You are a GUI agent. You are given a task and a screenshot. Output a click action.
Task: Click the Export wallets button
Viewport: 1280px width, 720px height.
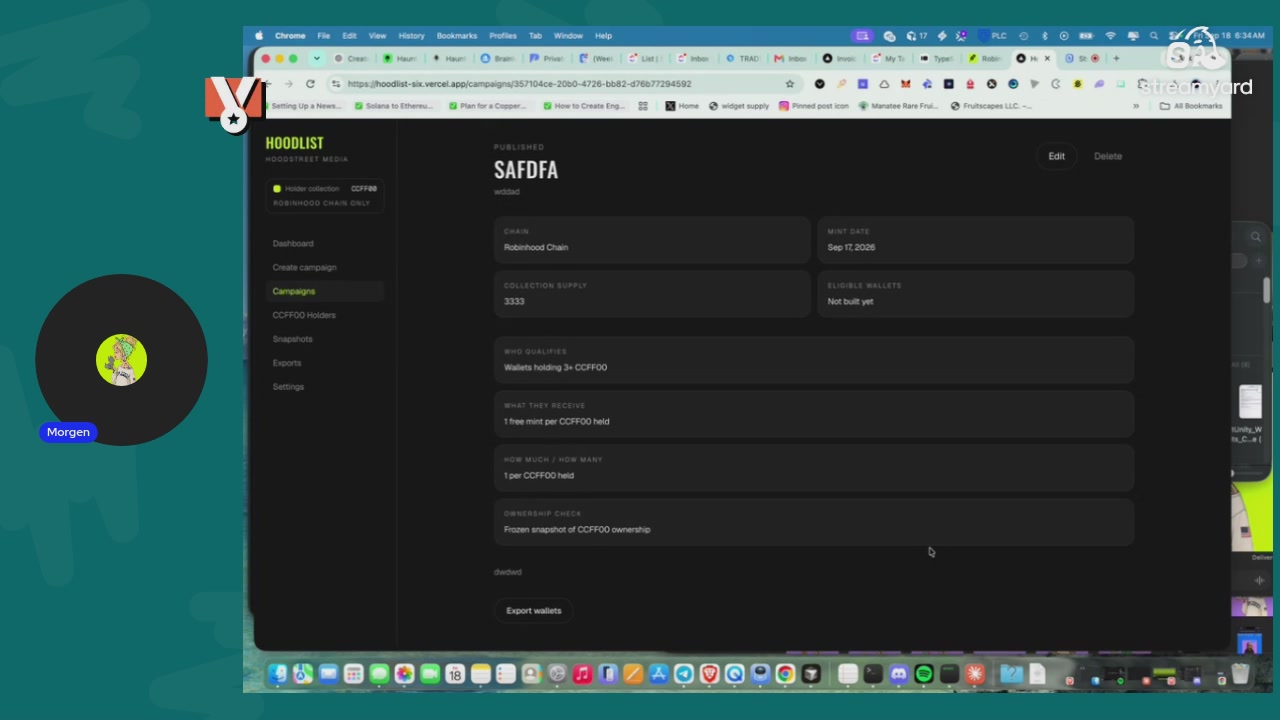coord(534,611)
